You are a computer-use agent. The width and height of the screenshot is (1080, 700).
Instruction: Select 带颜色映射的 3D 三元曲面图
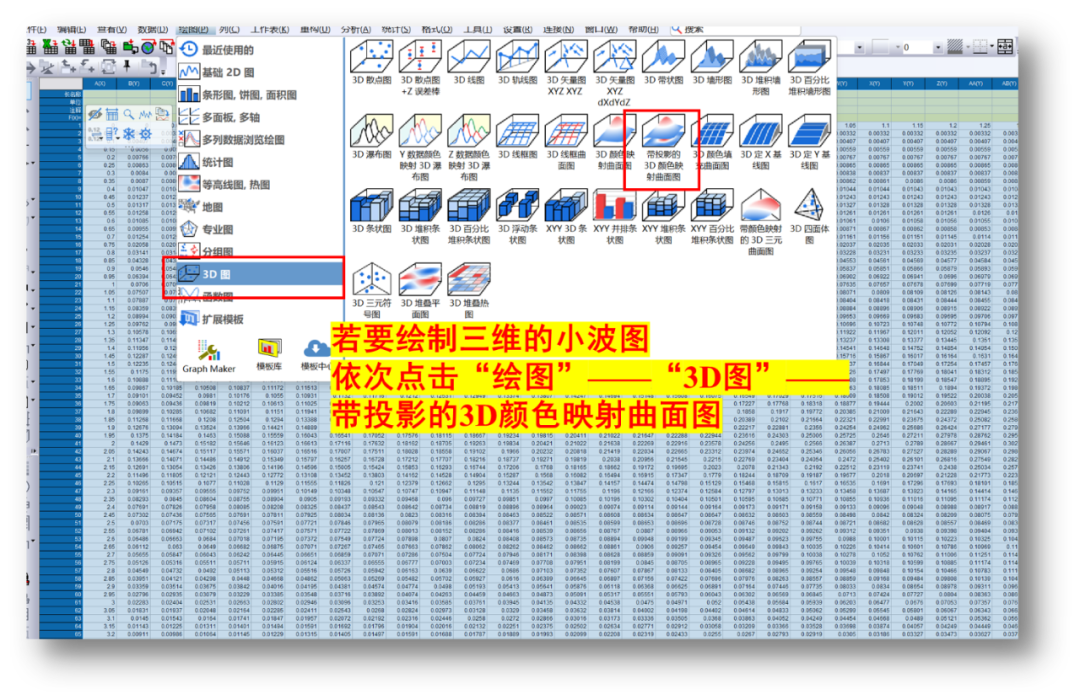point(760,222)
